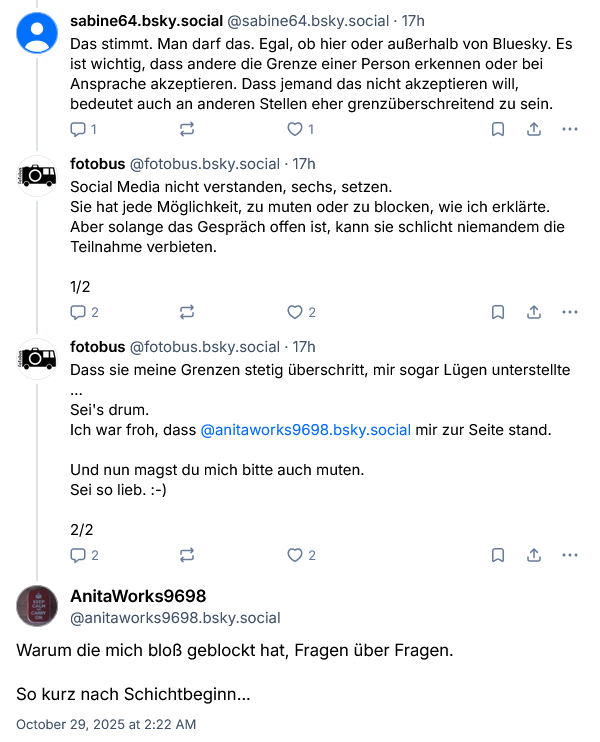Screen dimensions: 600x742
Task: Open the @anitaworks9698.bsky.social mention link
Action: 306,430
